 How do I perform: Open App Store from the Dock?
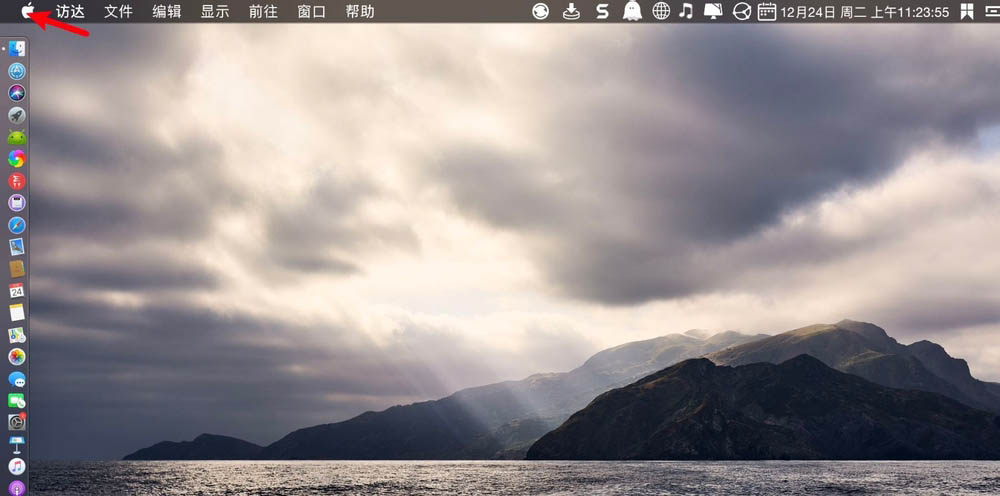[x=17, y=71]
